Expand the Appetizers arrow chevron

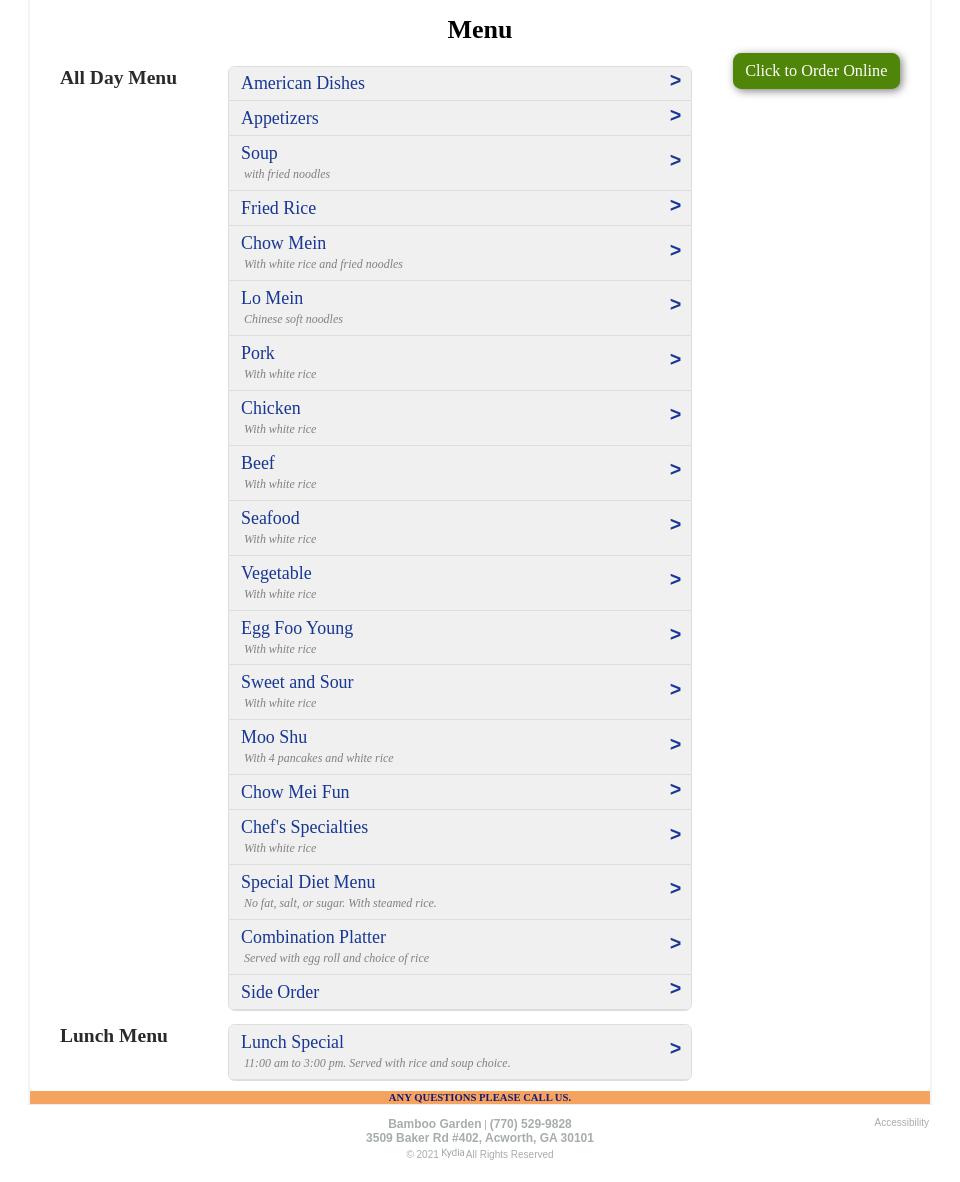(675, 116)
